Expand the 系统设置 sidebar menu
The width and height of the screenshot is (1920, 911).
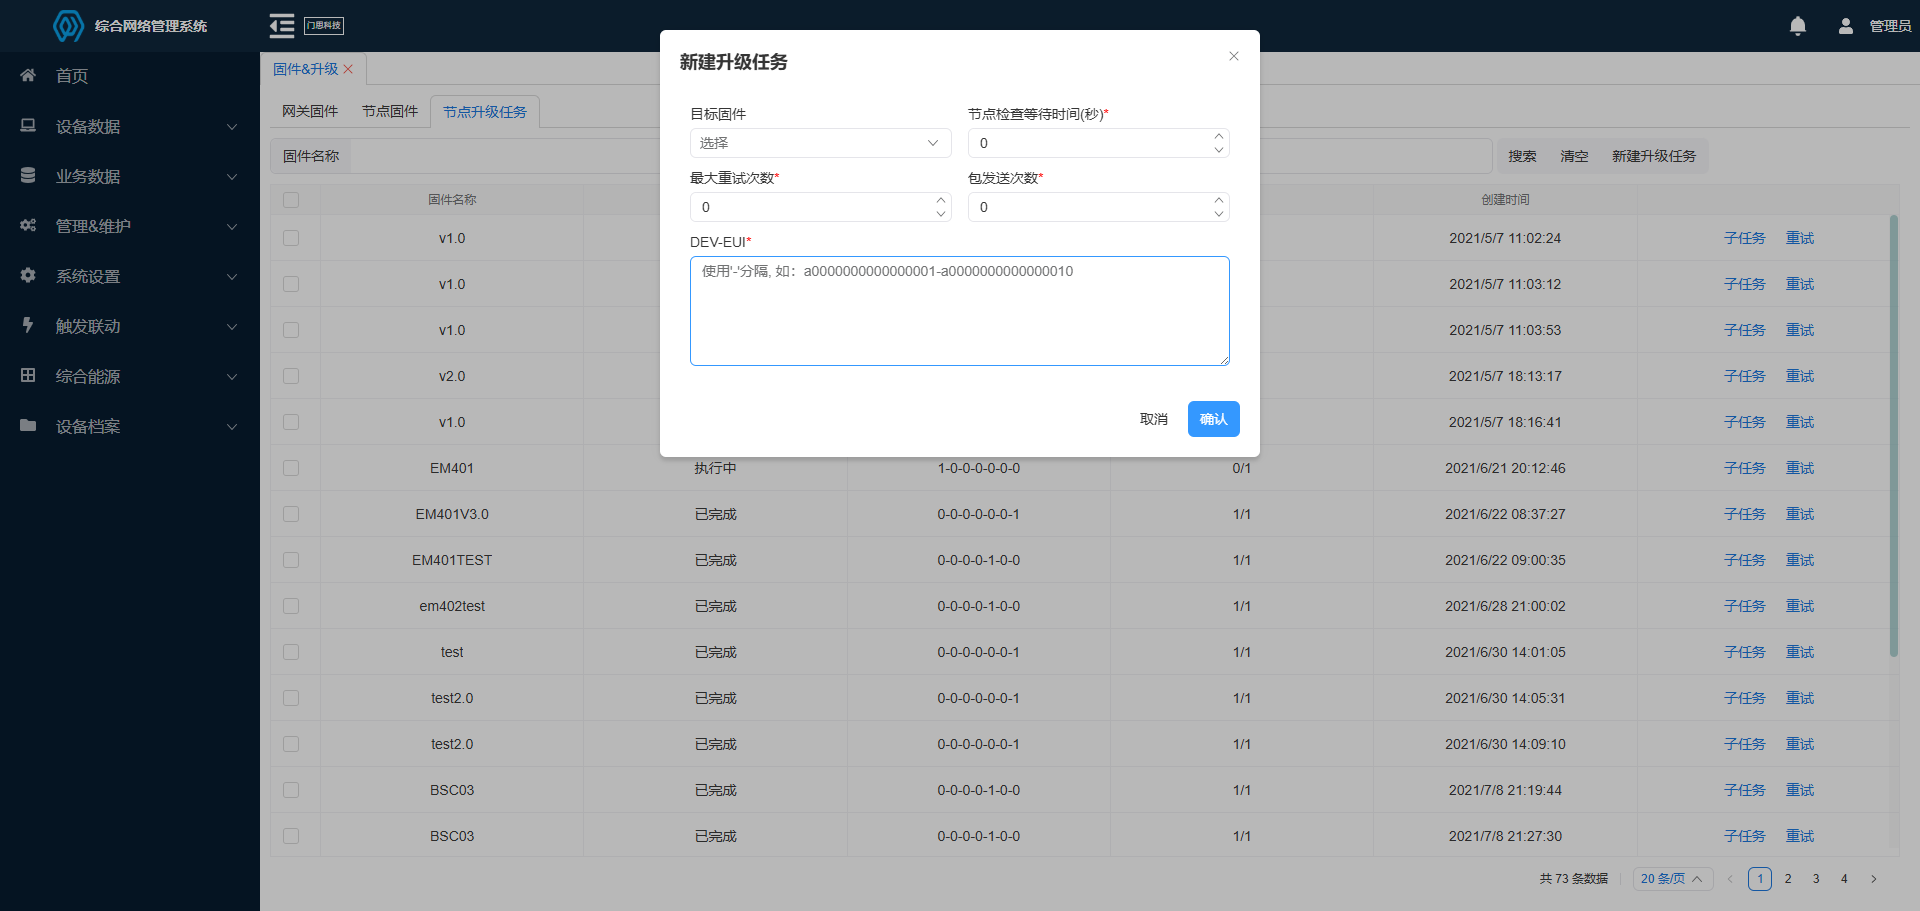point(130,276)
